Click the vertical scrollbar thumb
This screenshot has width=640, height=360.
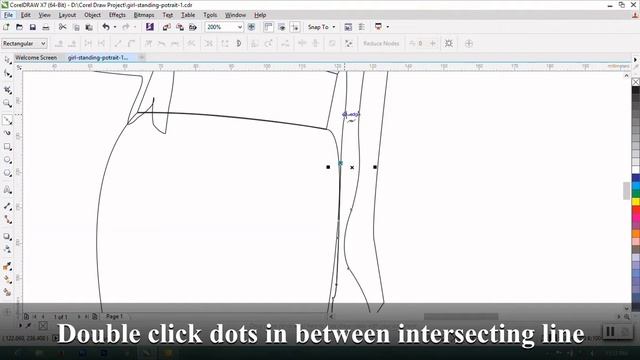point(627,191)
